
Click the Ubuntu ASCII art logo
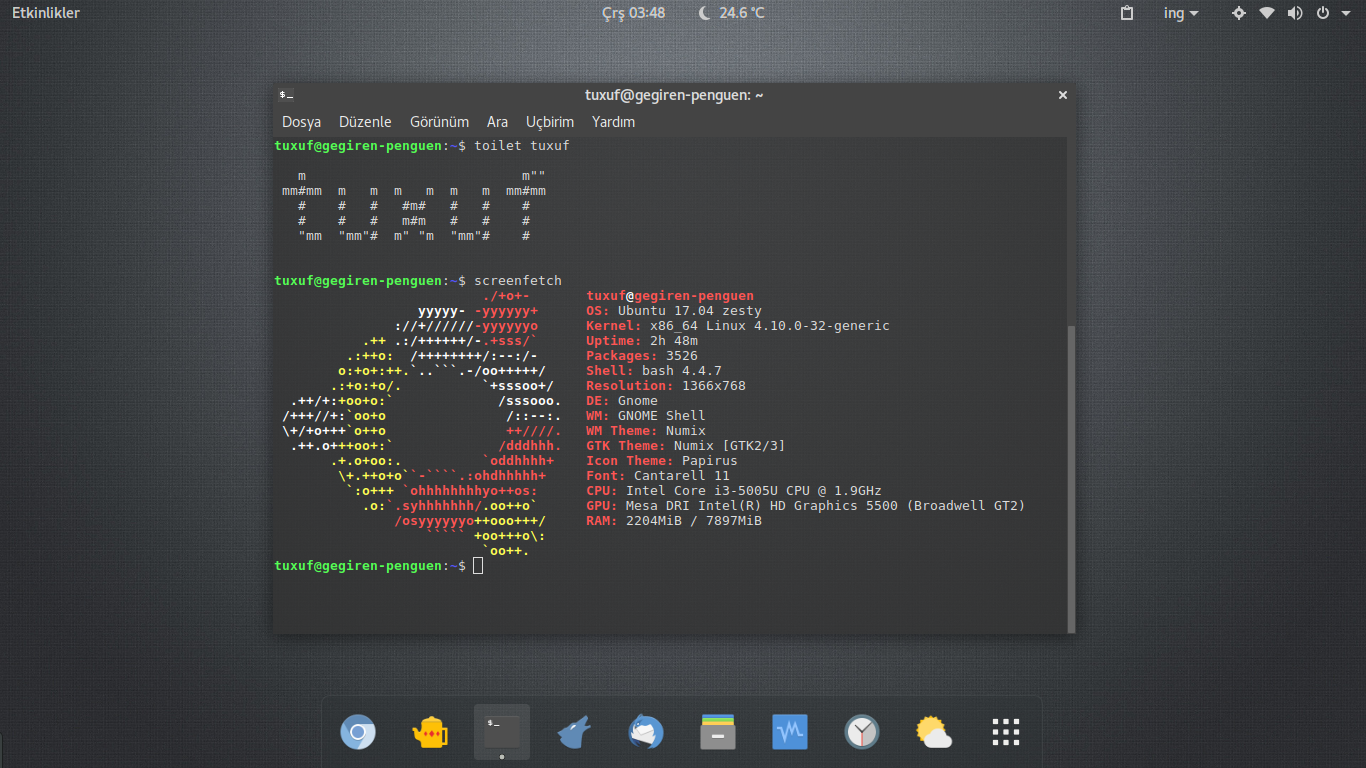[x=422, y=424]
